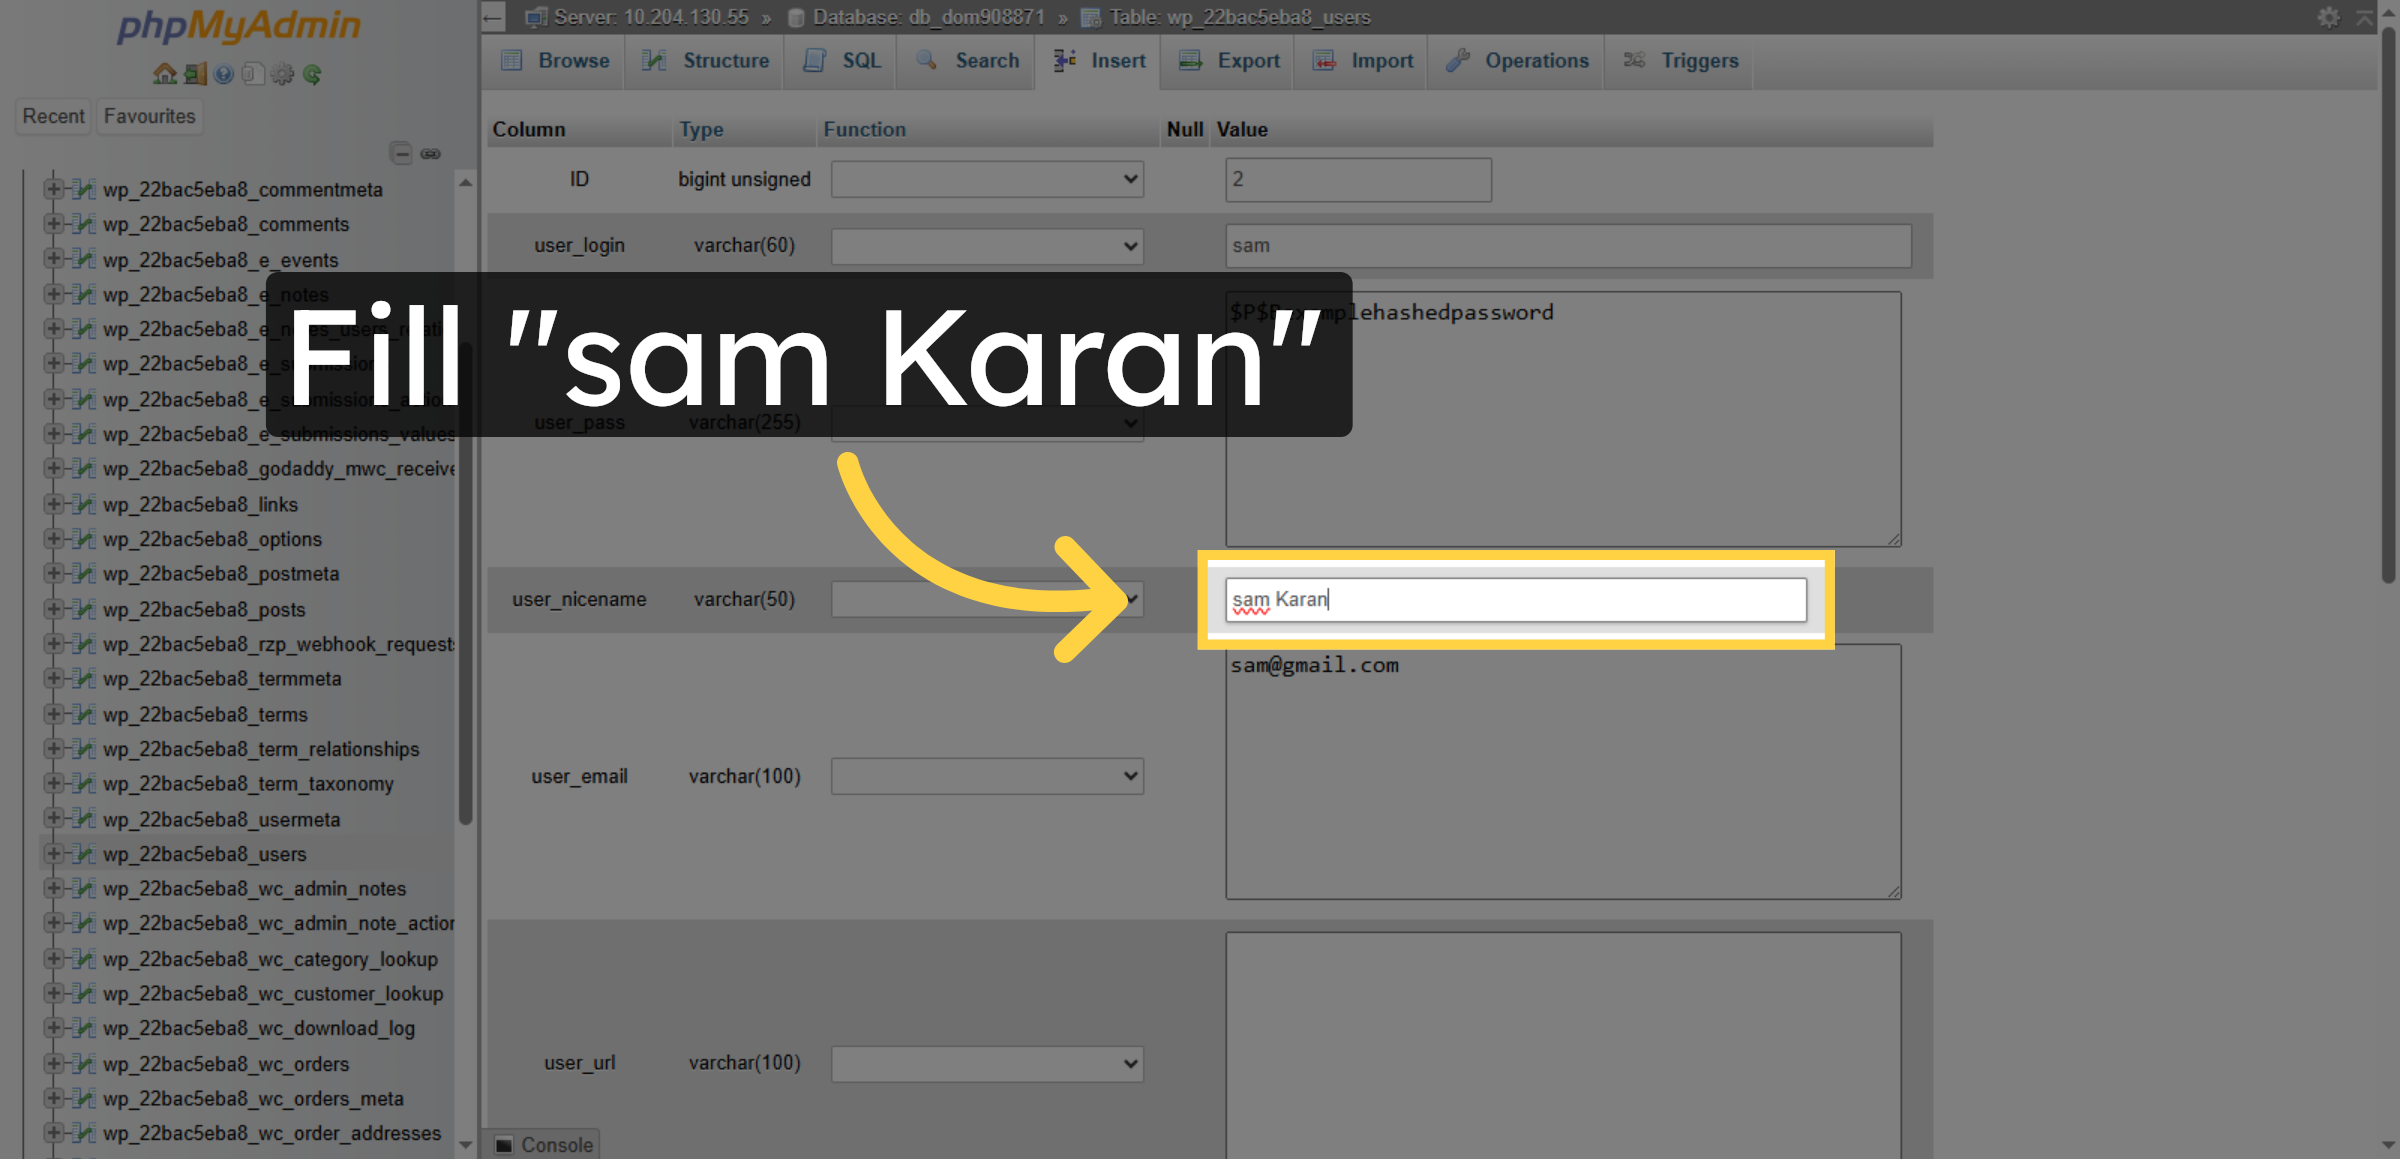Screen dimensions: 2400x1159
Task: Open navigation panel settings gear icon
Action: [282, 74]
